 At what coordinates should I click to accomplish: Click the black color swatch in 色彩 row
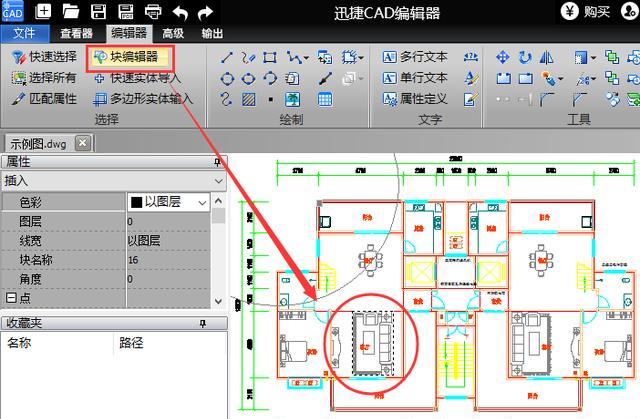[x=136, y=202]
